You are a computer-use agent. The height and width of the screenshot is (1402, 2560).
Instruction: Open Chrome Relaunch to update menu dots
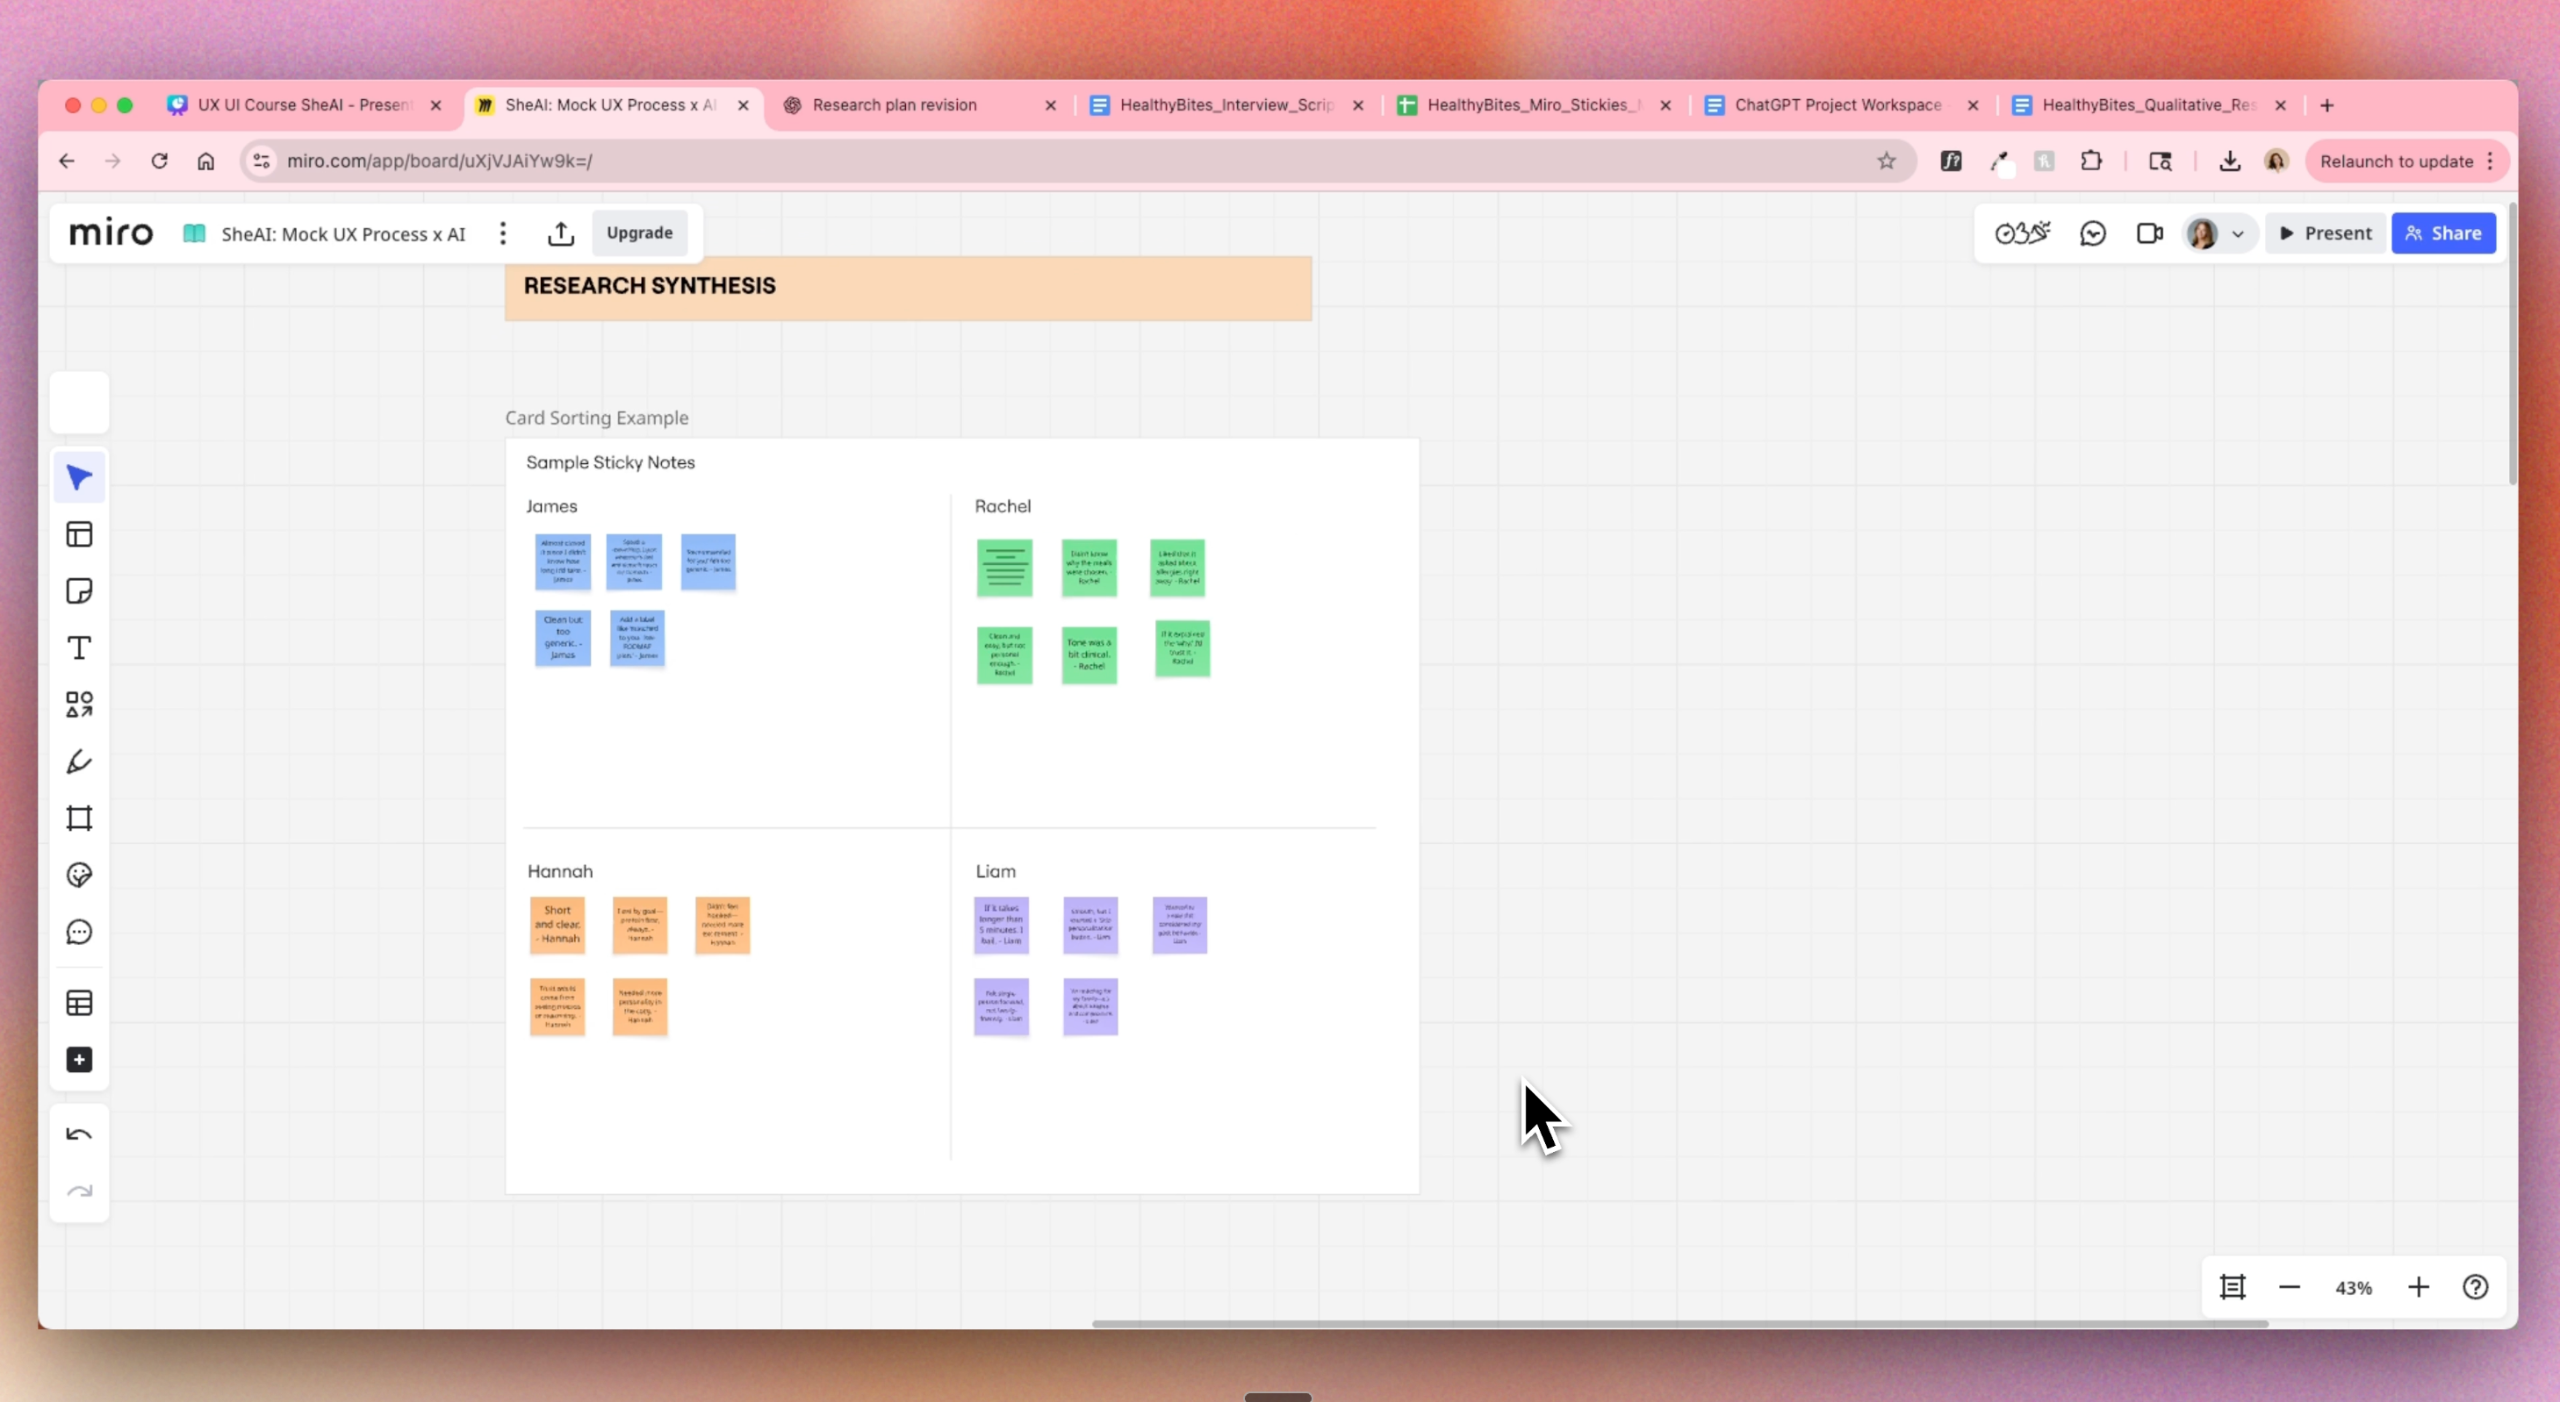click(x=2491, y=161)
